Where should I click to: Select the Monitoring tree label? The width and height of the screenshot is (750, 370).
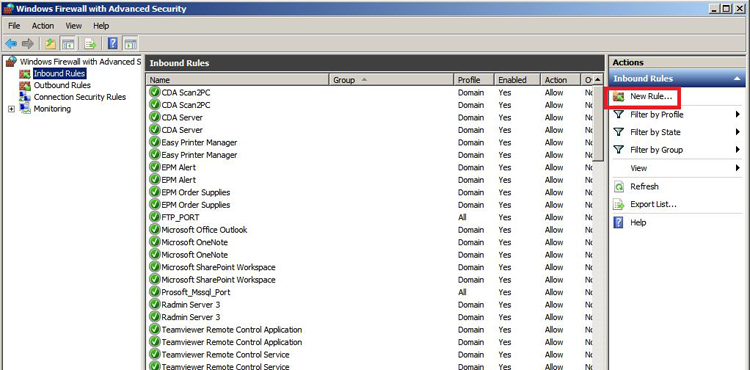[52, 109]
